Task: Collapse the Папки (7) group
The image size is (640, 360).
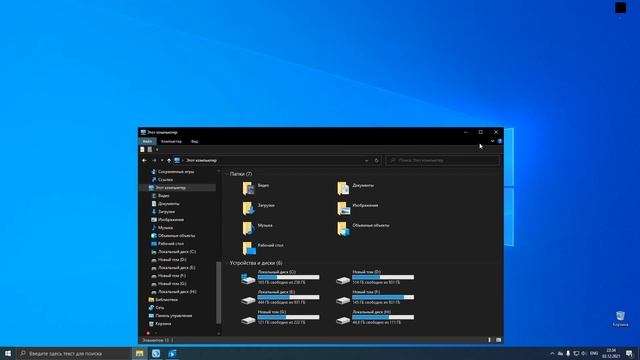Action: (227, 174)
